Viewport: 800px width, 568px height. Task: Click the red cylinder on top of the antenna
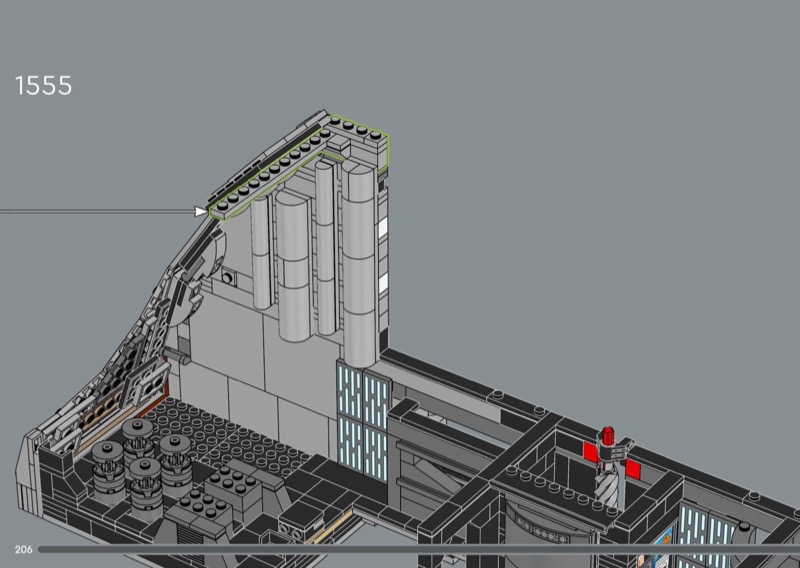coord(606,439)
